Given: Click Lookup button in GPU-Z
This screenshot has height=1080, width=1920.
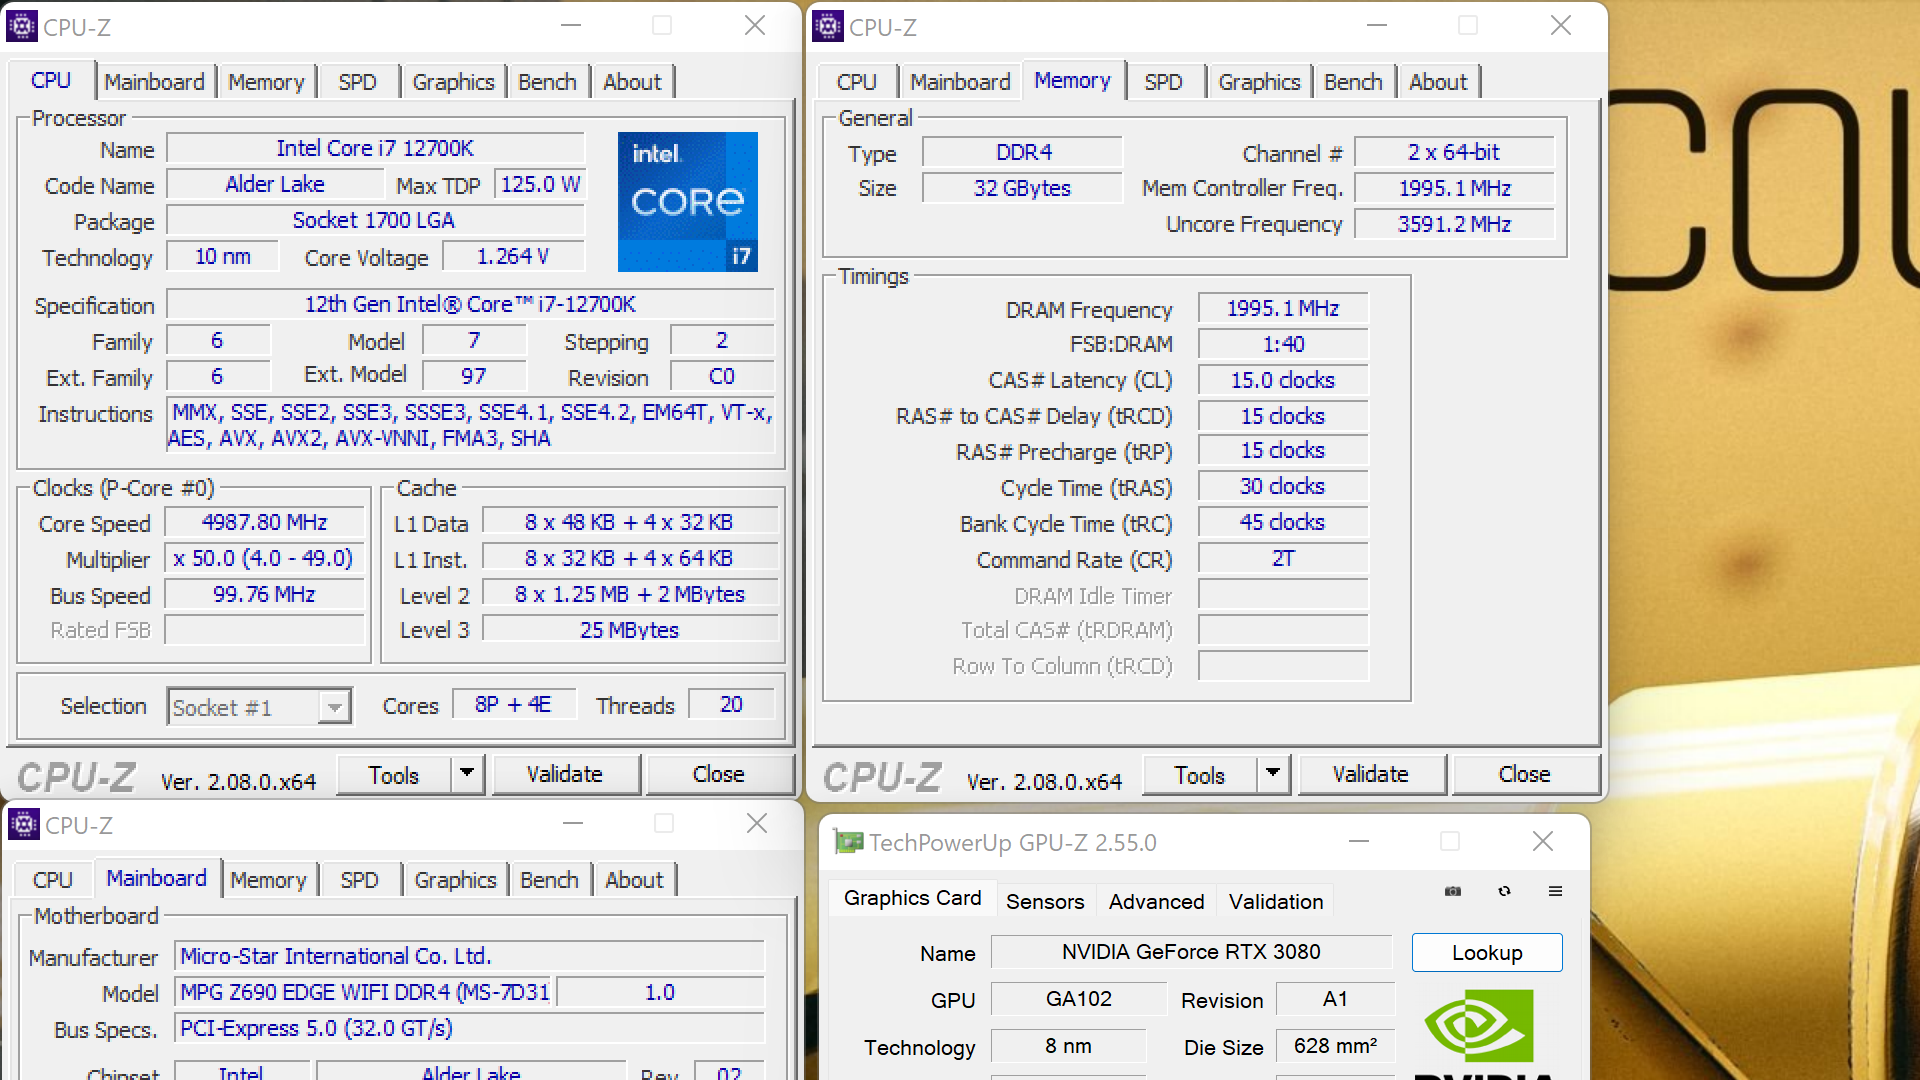Looking at the screenshot, I should tap(1487, 952).
